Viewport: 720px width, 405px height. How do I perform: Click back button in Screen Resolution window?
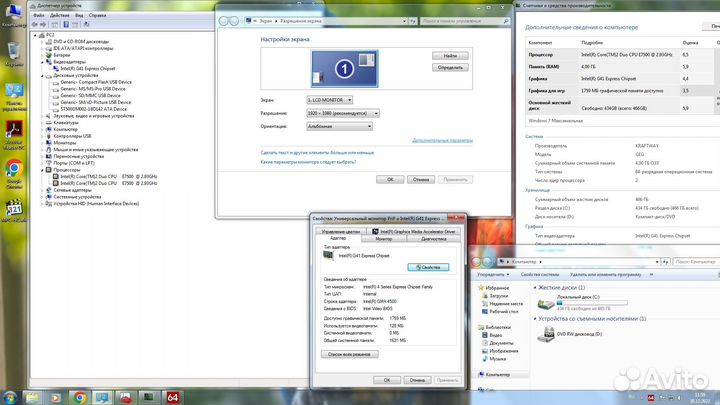[x=224, y=21]
